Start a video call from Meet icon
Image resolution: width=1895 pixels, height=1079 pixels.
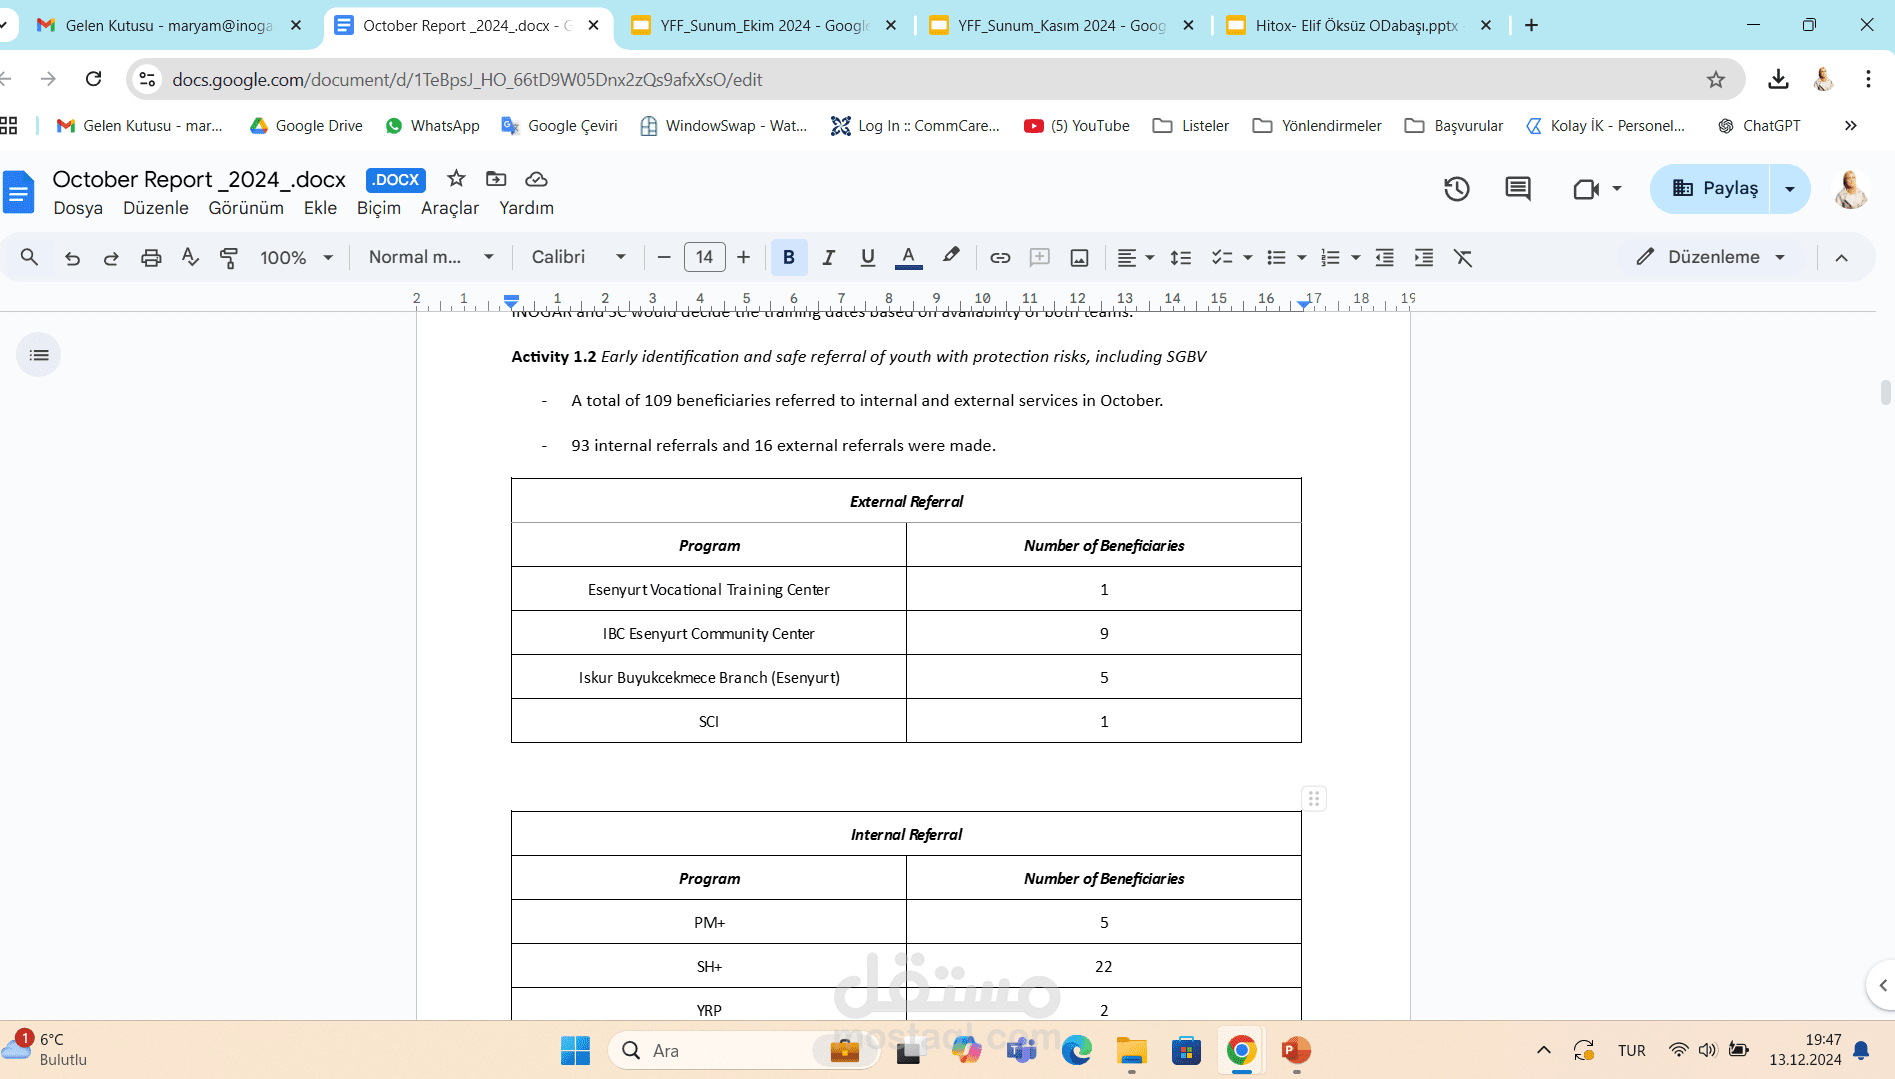click(1586, 188)
